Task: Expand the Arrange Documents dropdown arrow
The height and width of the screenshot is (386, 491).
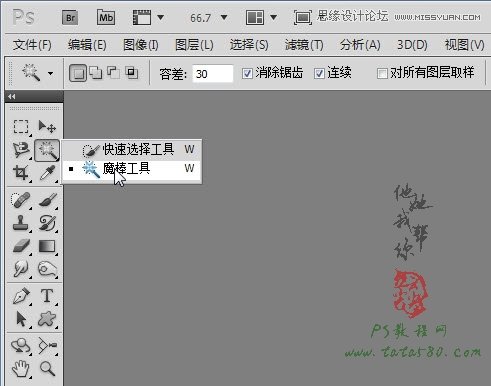Action: point(273,17)
